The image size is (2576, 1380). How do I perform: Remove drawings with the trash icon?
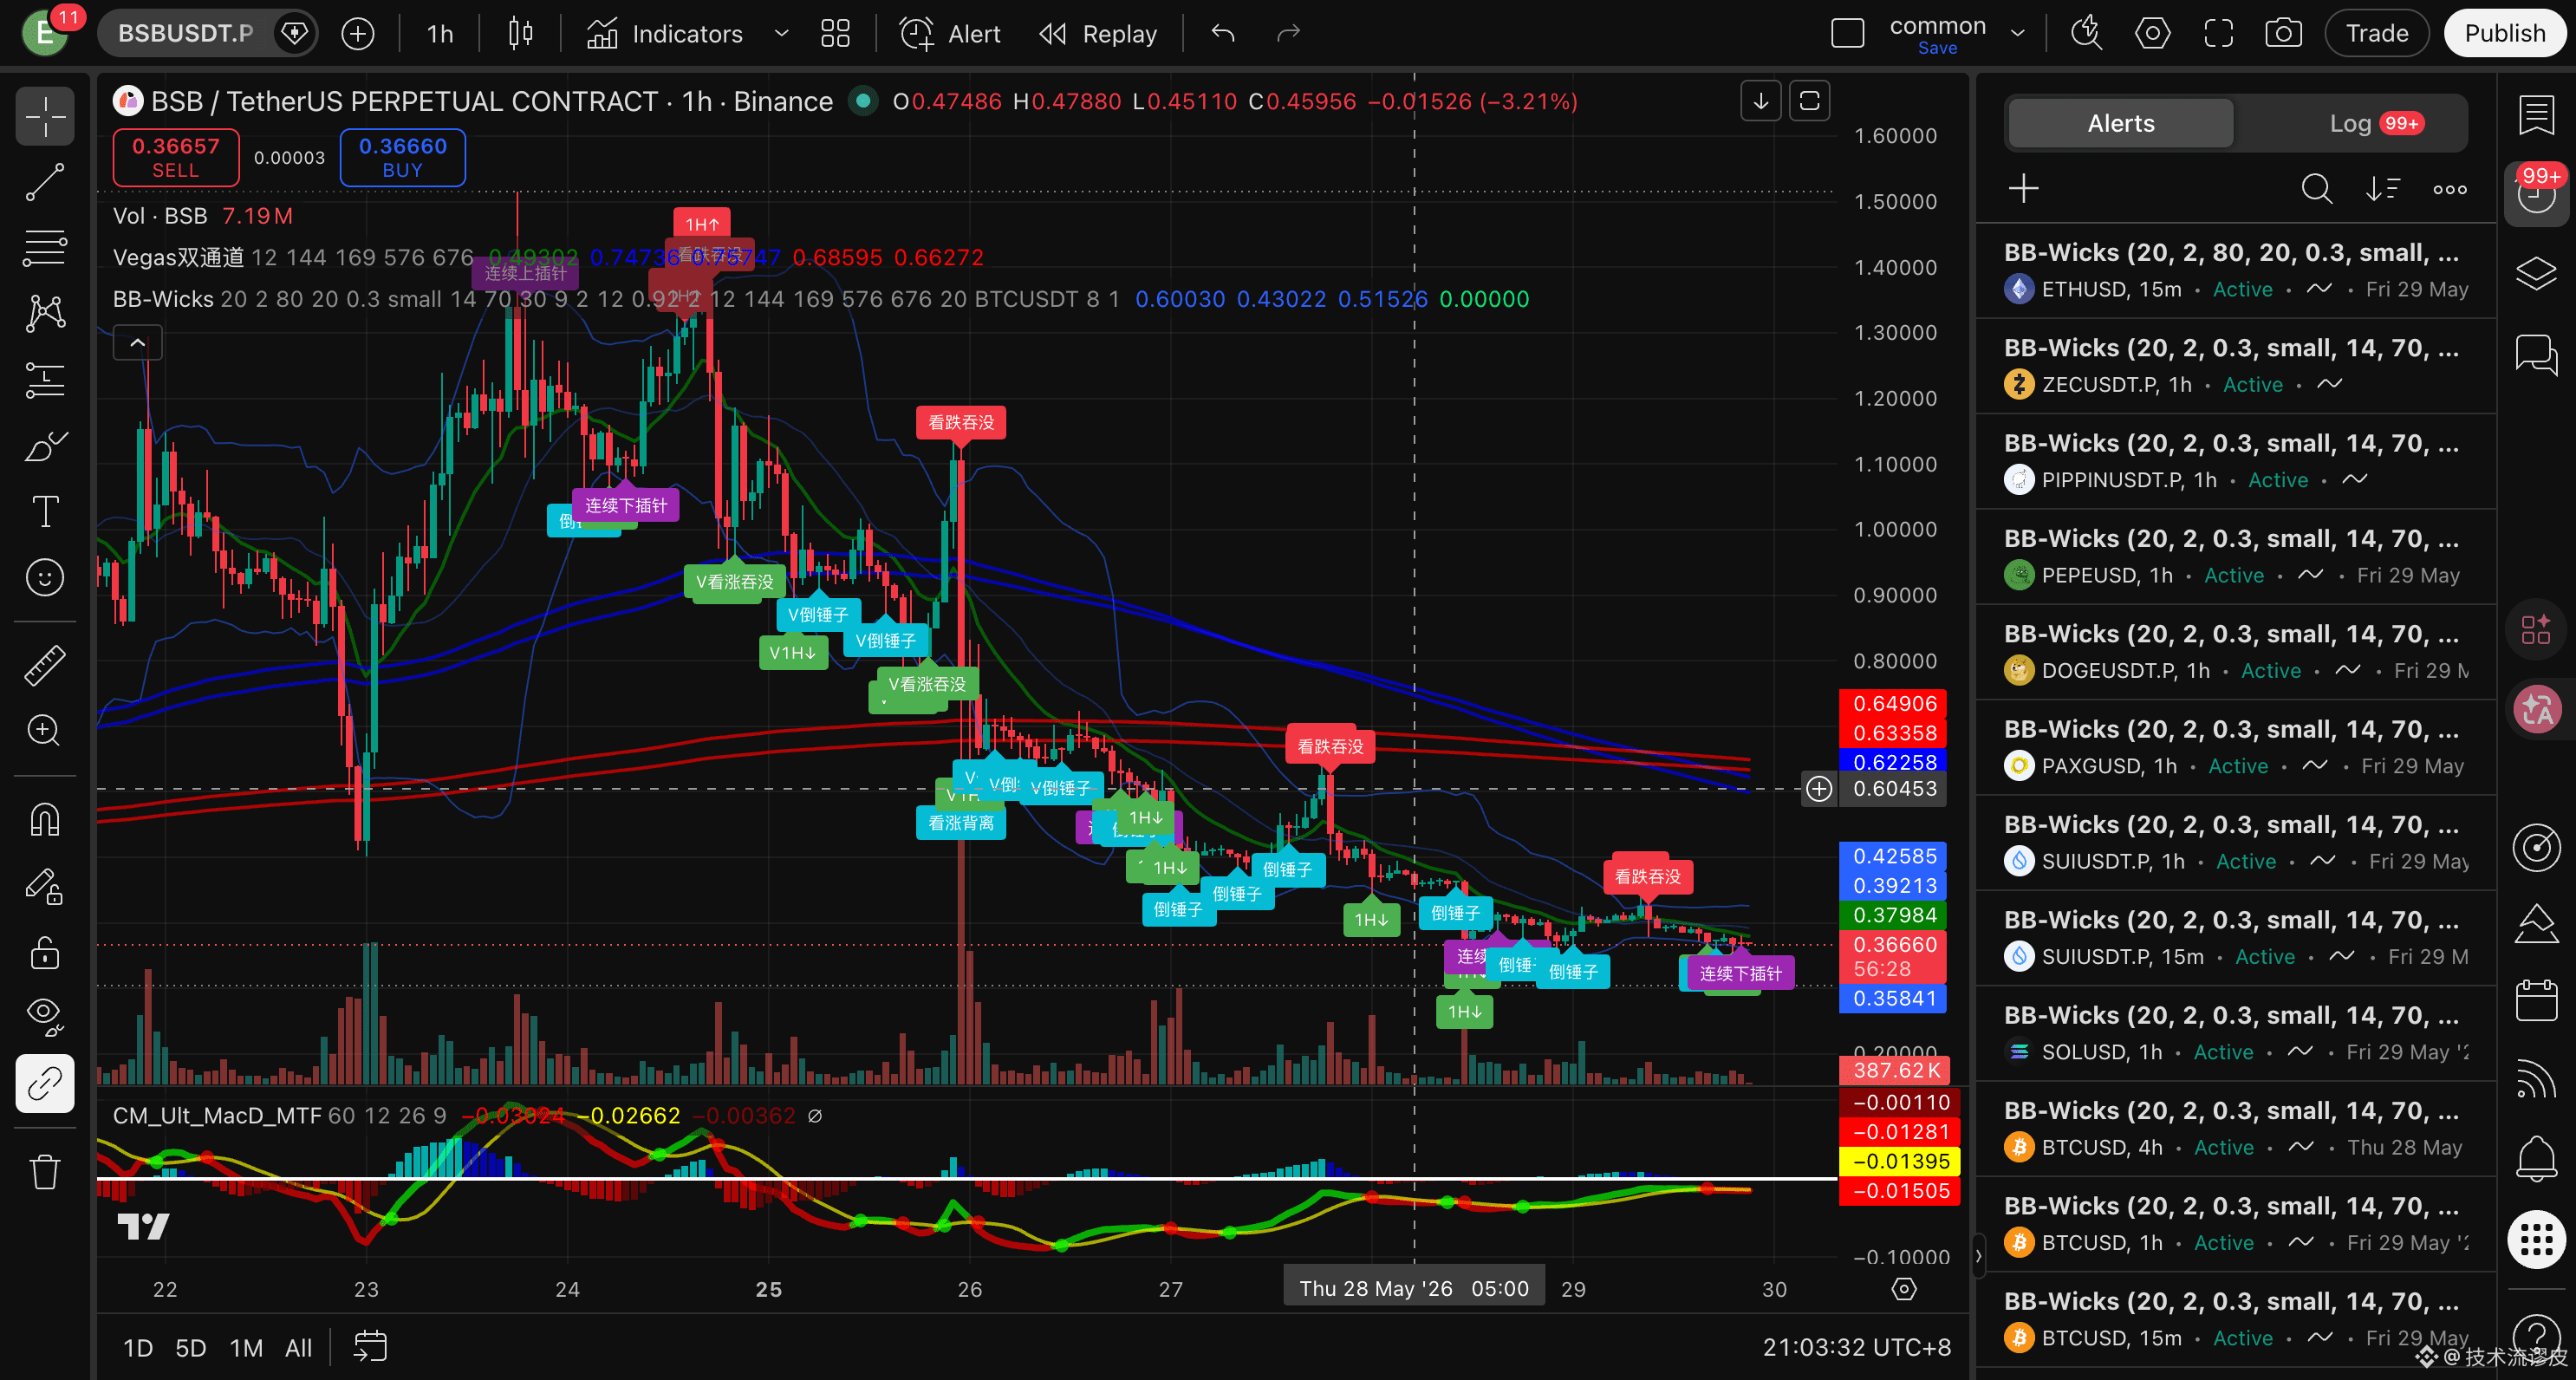coord(45,1171)
